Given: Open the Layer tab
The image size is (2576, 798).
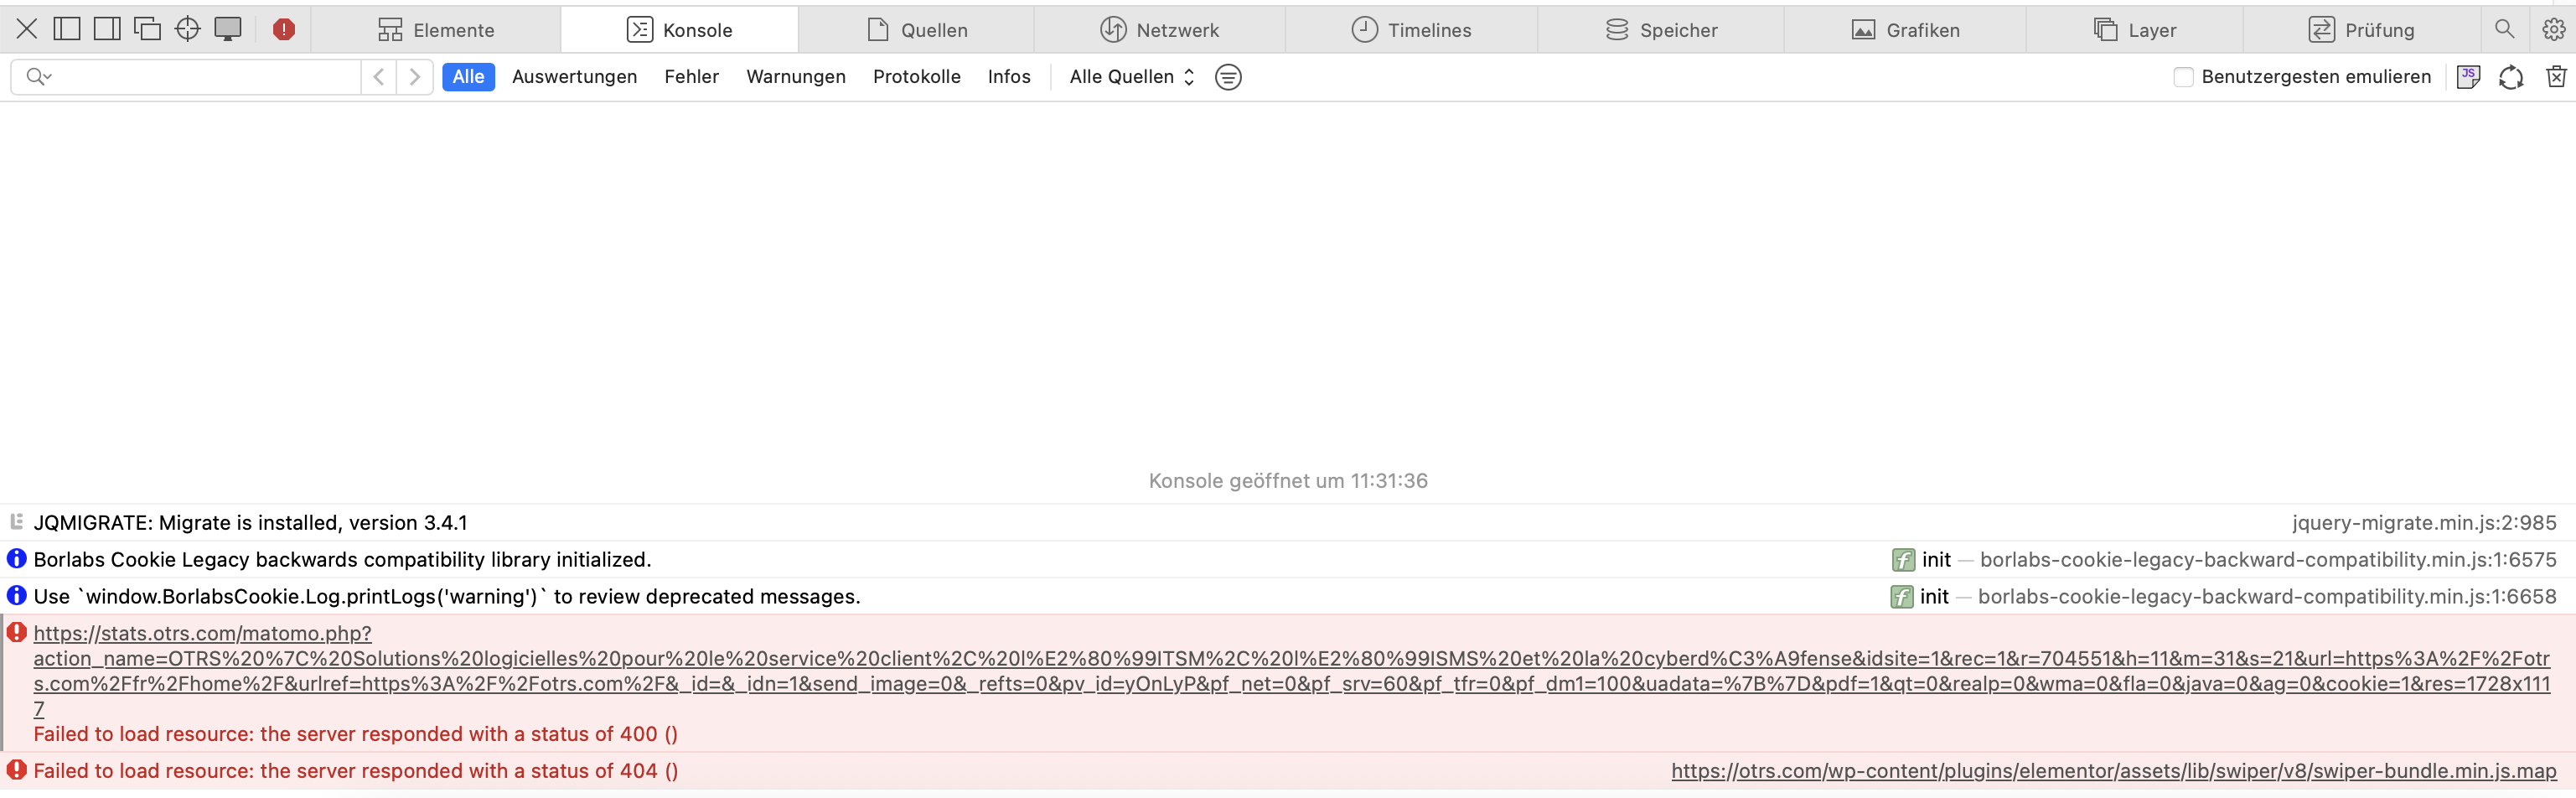Looking at the screenshot, I should coord(2135,30).
